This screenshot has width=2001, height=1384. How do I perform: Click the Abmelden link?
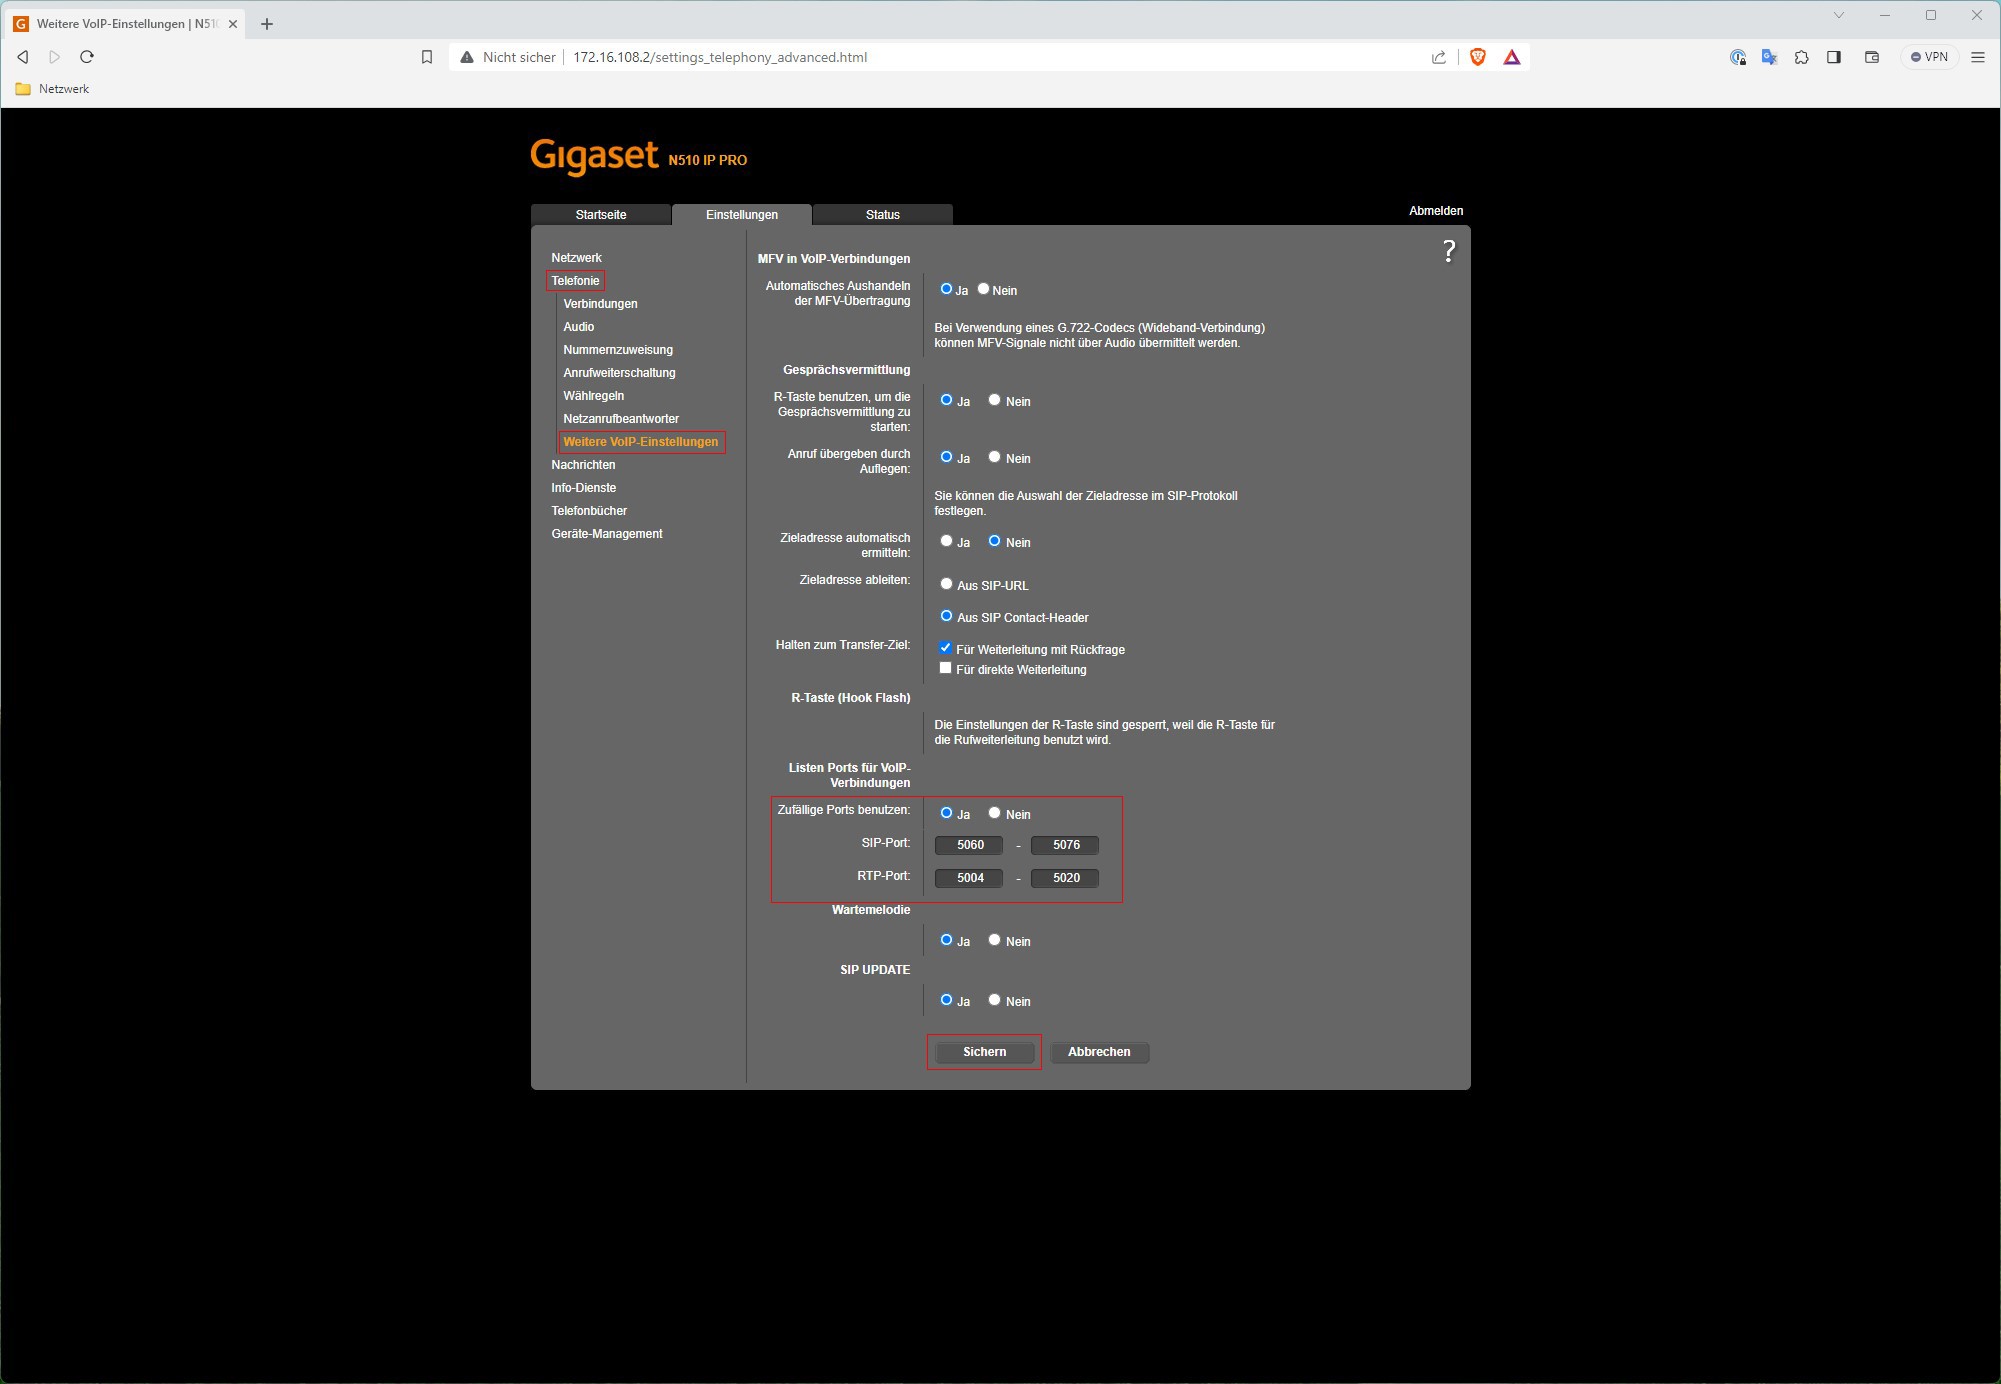tap(1436, 211)
